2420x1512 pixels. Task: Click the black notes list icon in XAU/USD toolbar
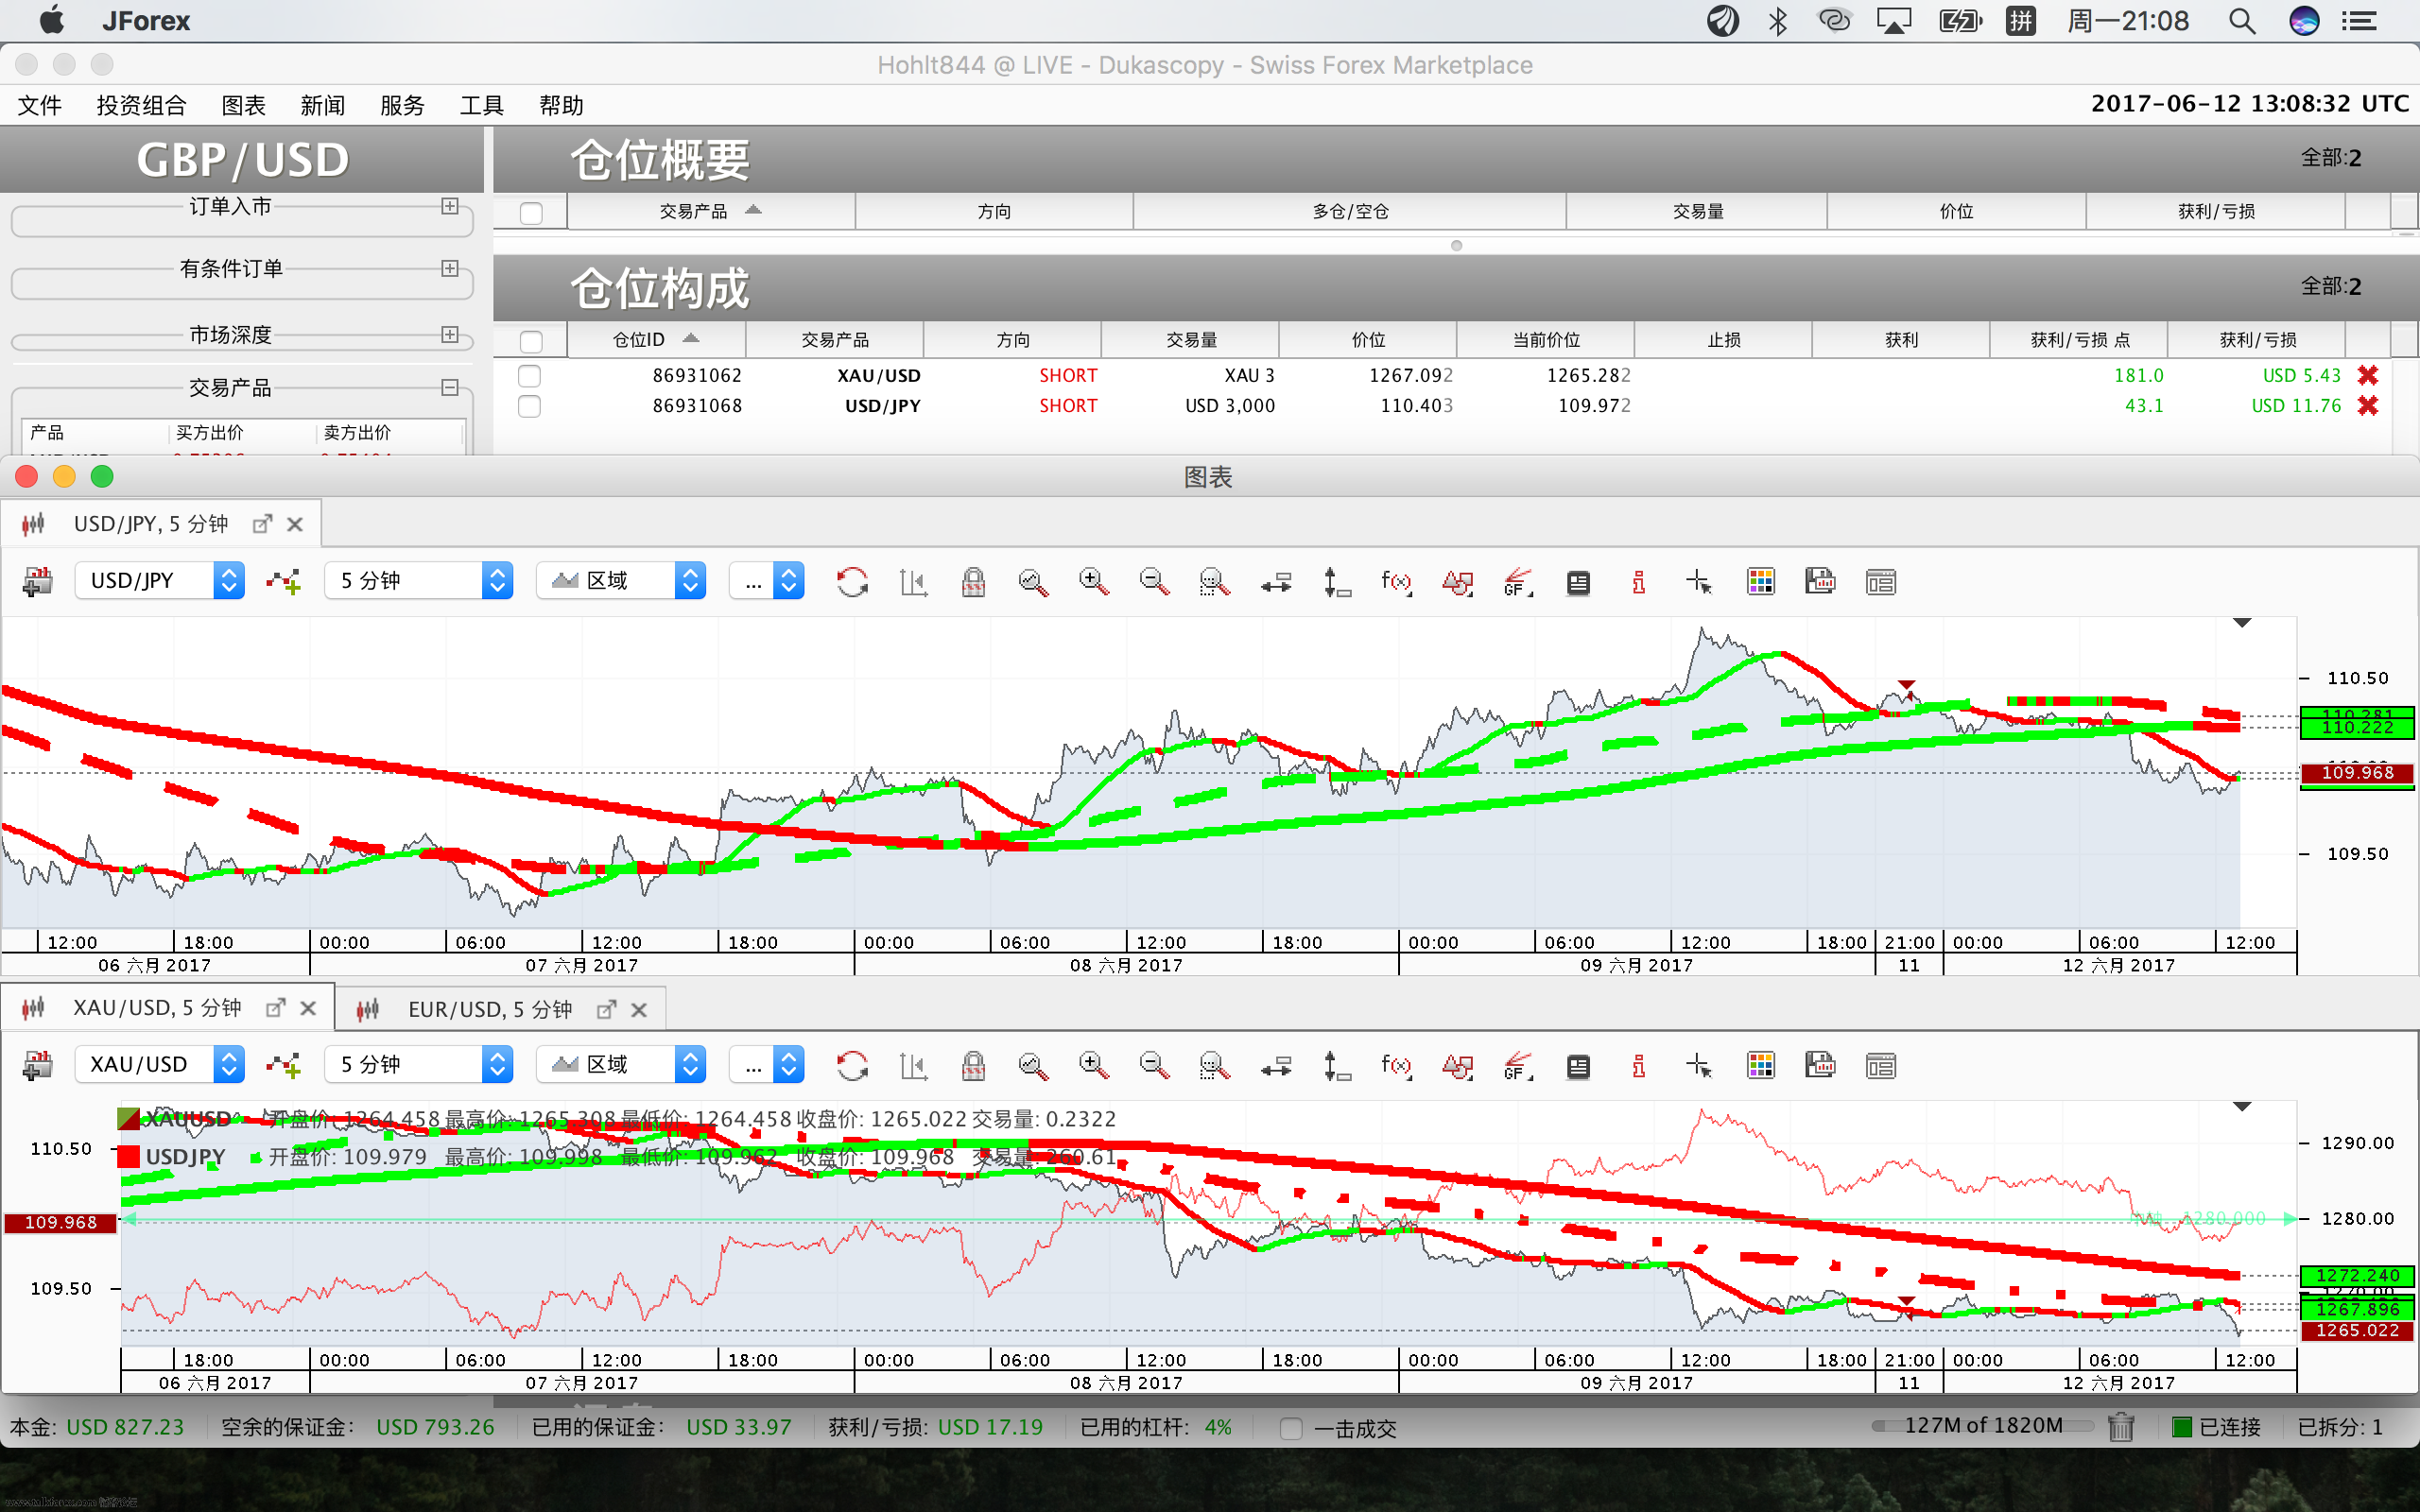tap(1578, 1066)
